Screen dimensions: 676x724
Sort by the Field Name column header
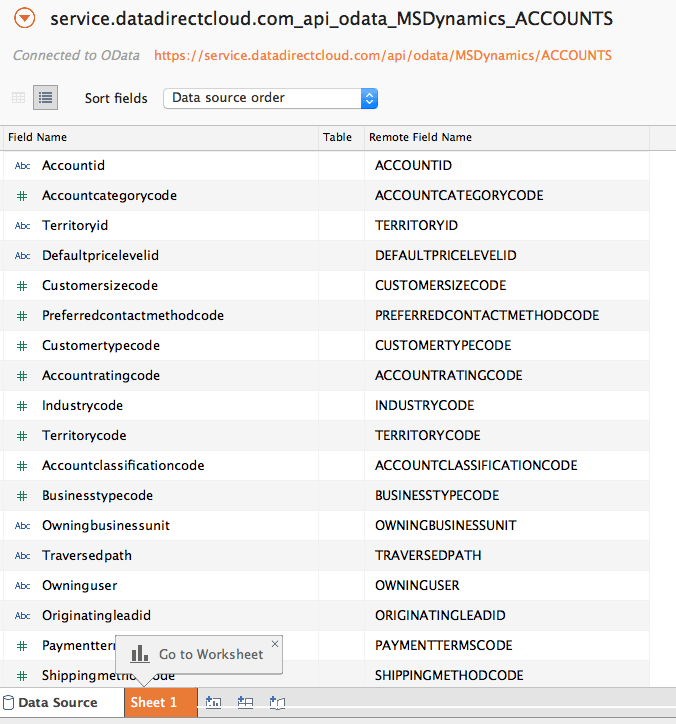38,137
